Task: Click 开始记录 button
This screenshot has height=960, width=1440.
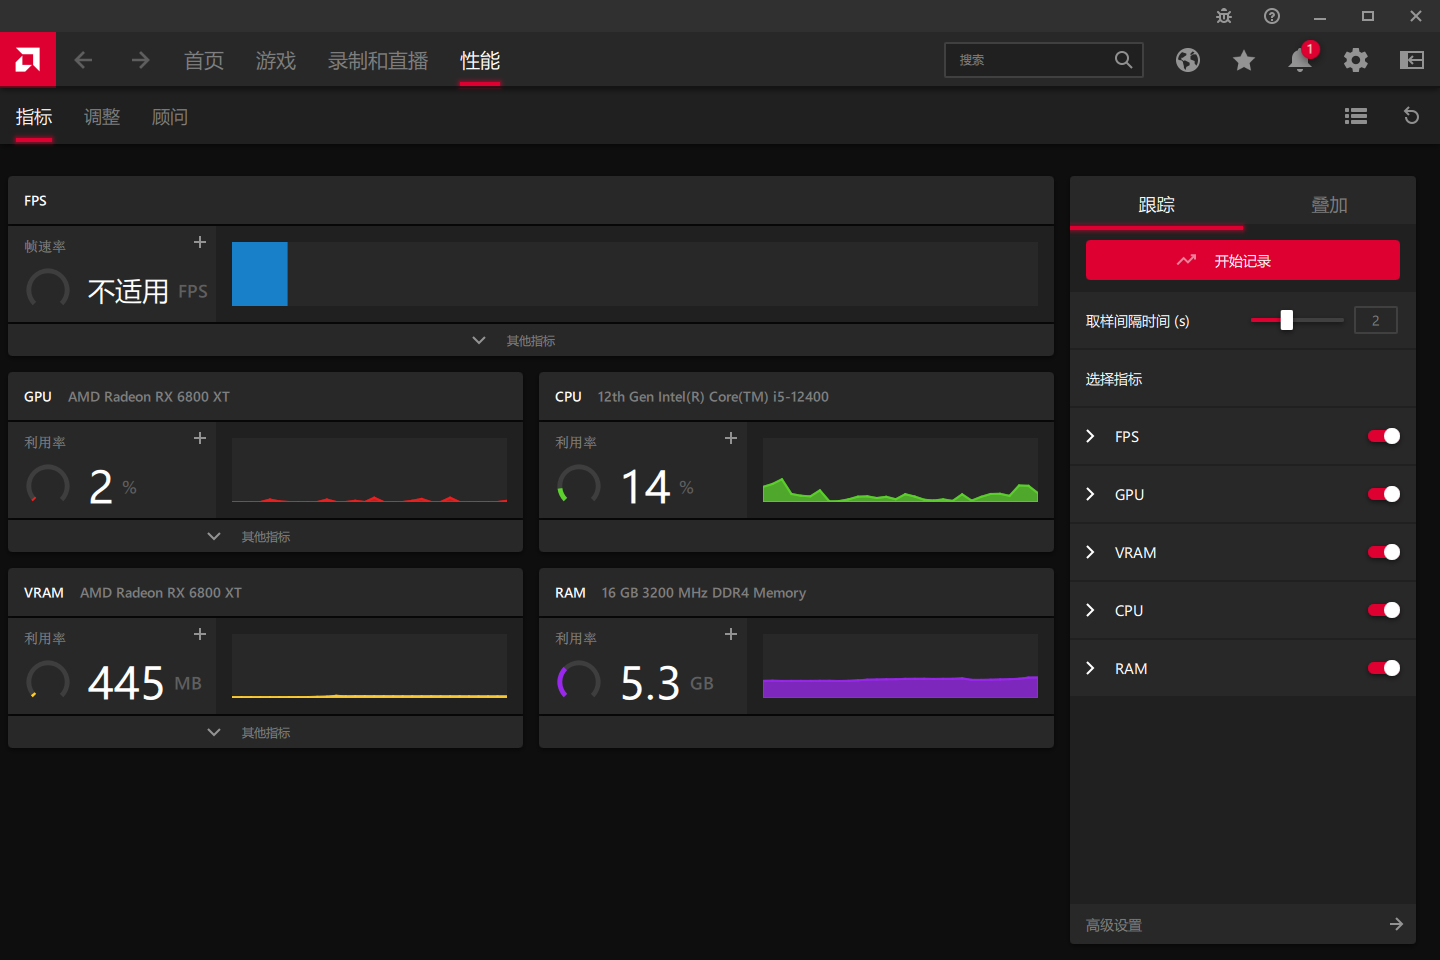Action: pos(1243,260)
